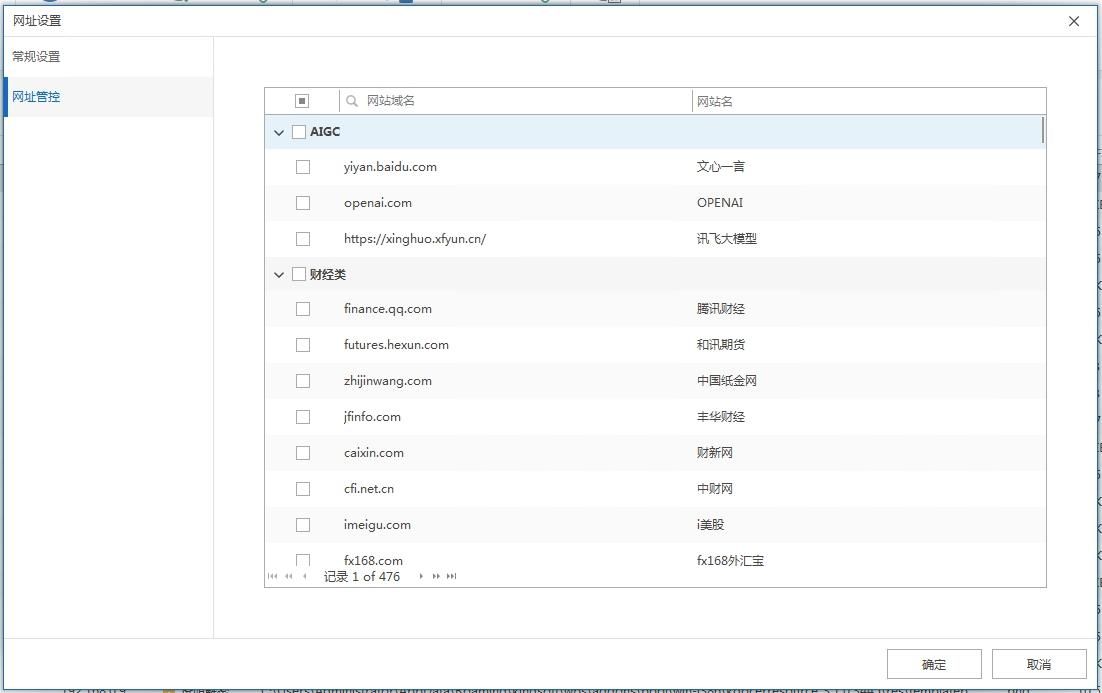The height and width of the screenshot is (693, 1102).
Task: Click the 中国纸金网 site name
Action: pos(727,381)
